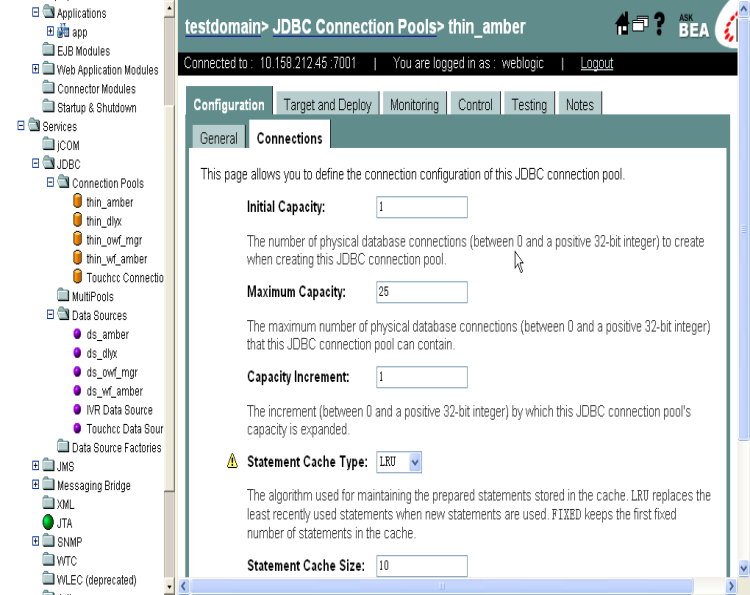Expand the Messaging Bridge node

tap(35, 484)
